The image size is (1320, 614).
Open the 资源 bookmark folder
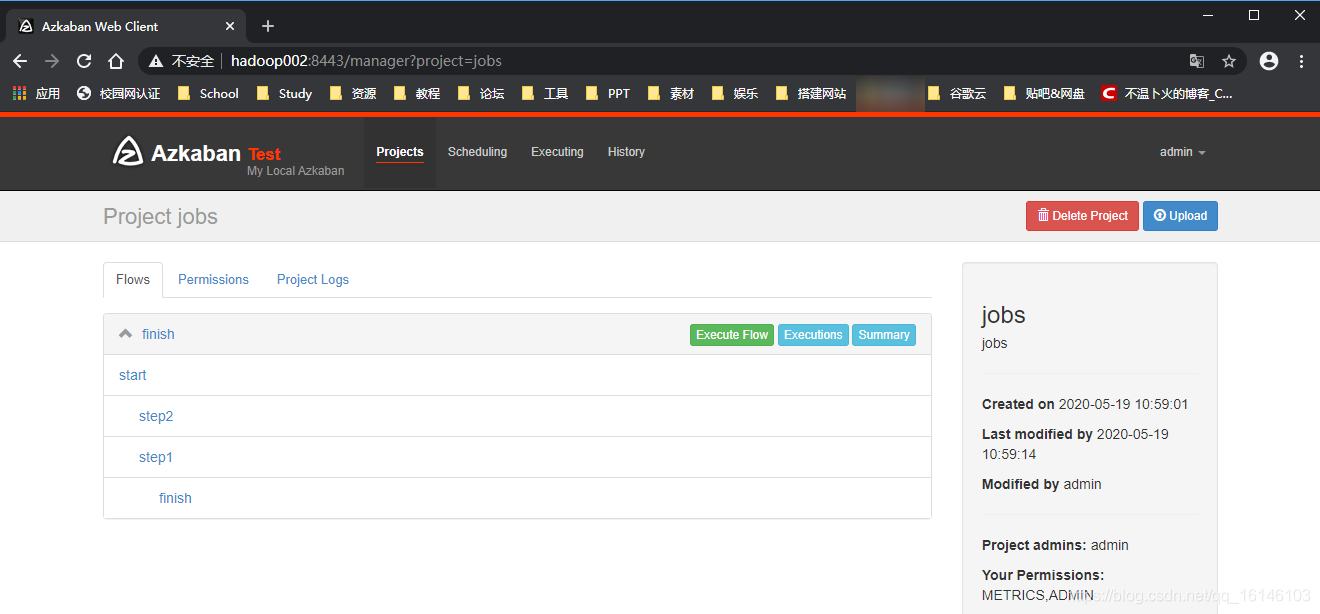[x=353, y=93]
